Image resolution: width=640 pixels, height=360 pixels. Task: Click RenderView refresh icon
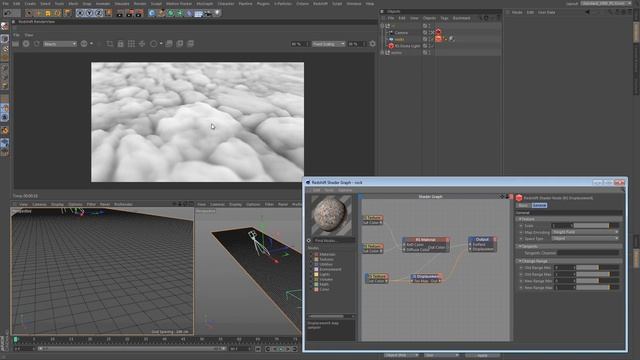tap(37, 44)
